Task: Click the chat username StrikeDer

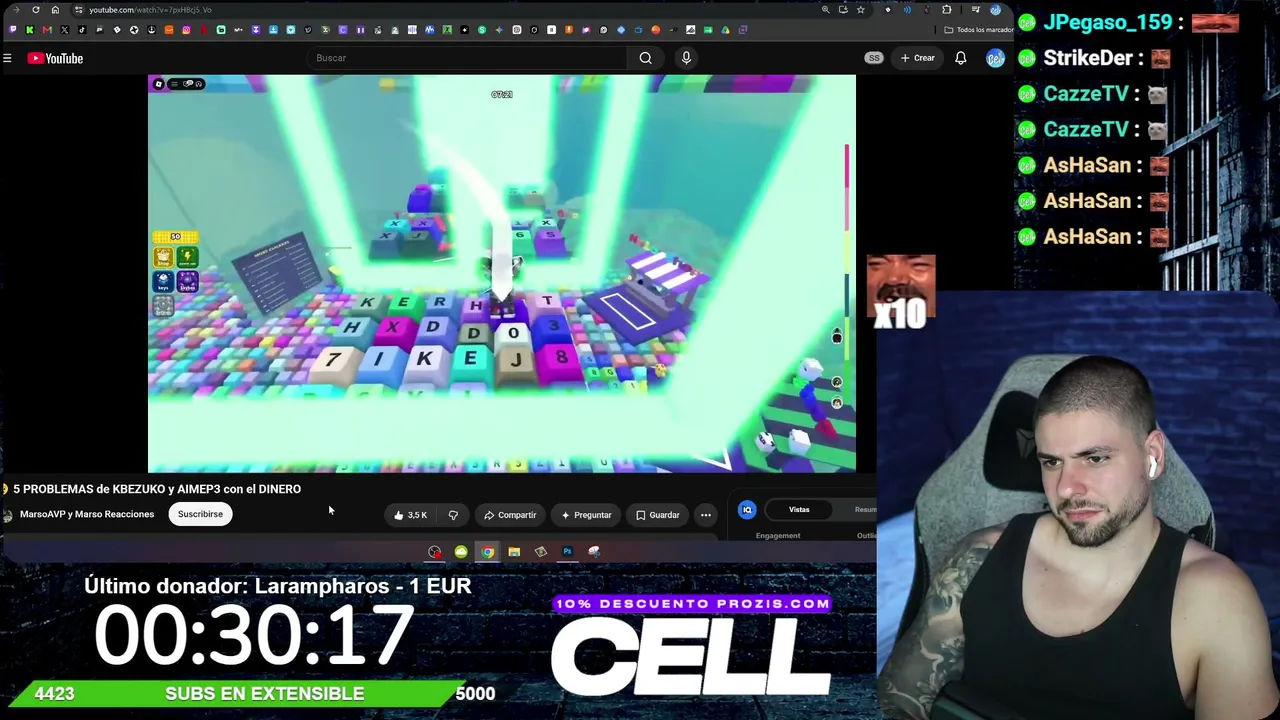Action: point(1088,58)
